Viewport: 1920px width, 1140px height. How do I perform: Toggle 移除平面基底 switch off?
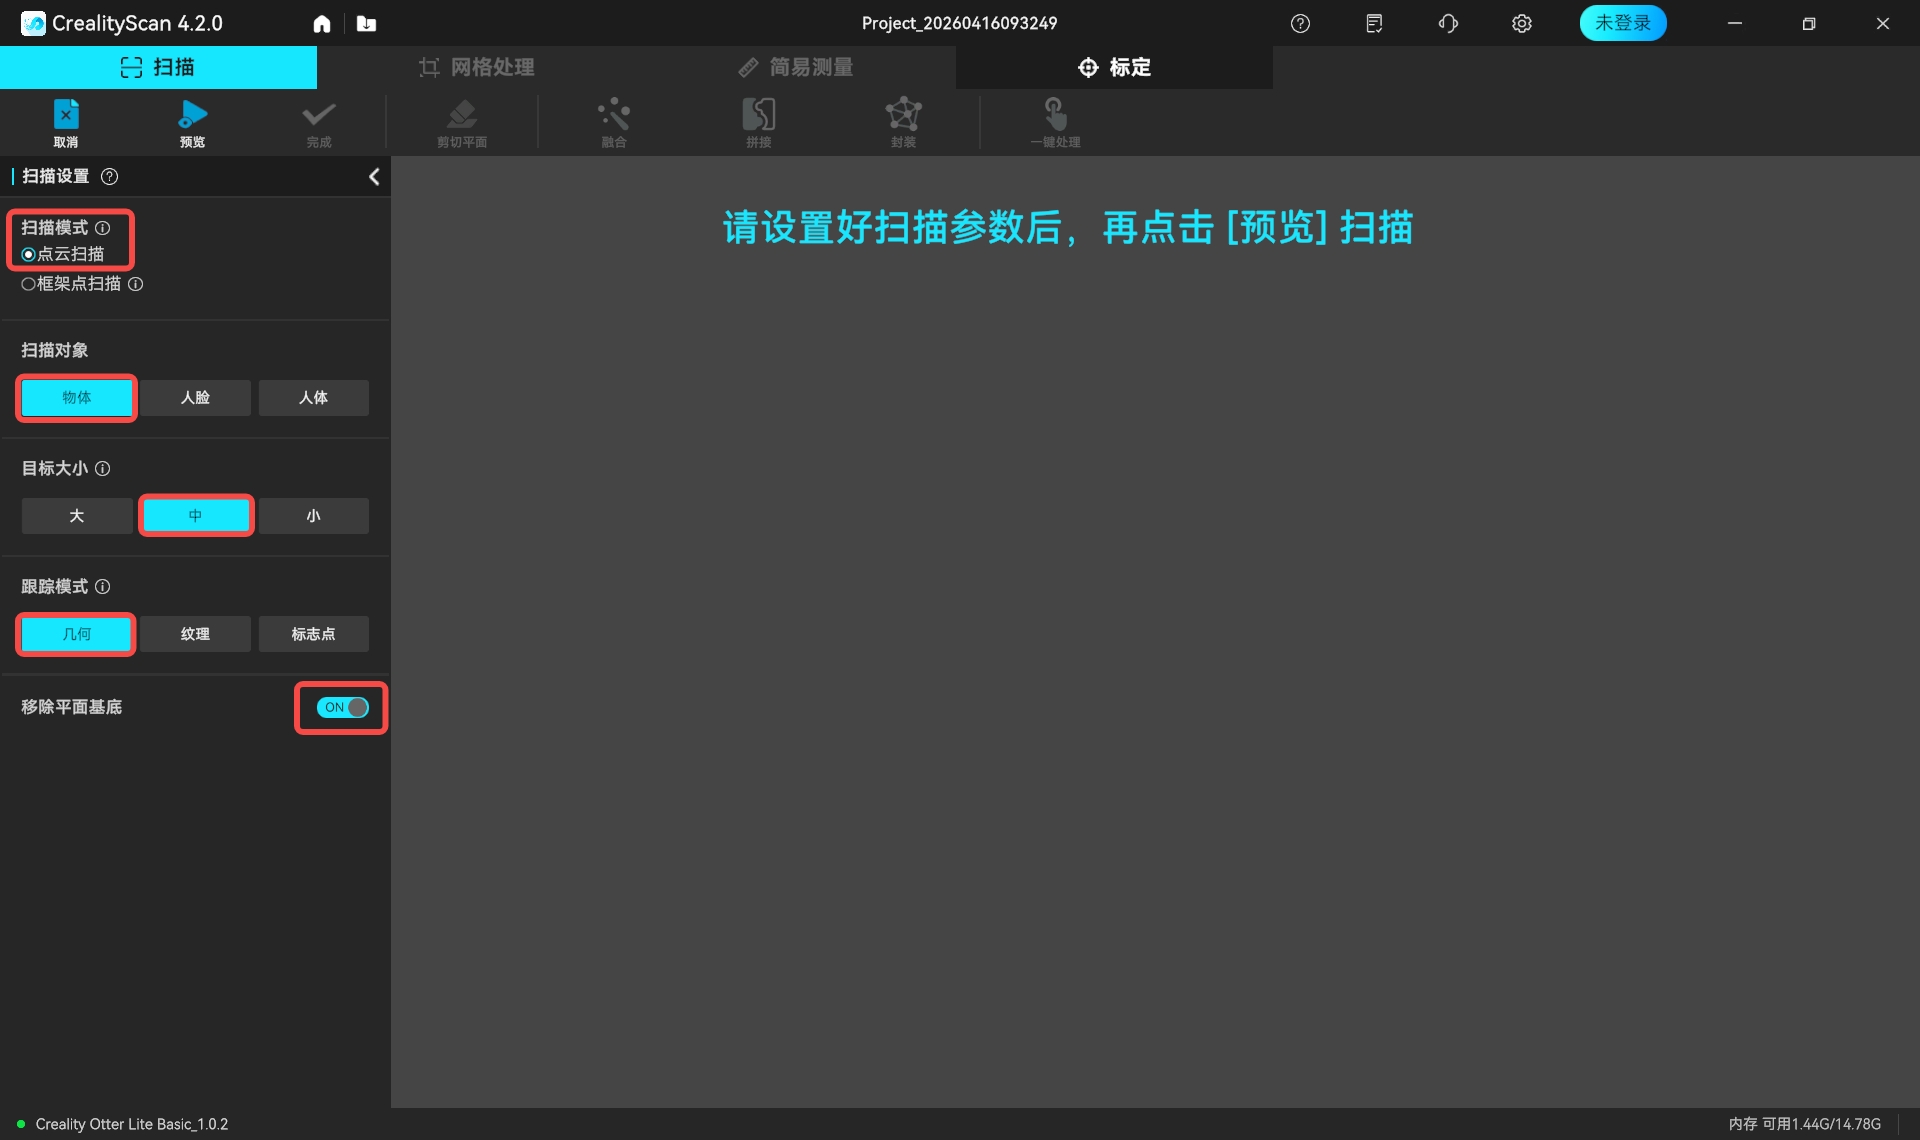click(342, 707)
